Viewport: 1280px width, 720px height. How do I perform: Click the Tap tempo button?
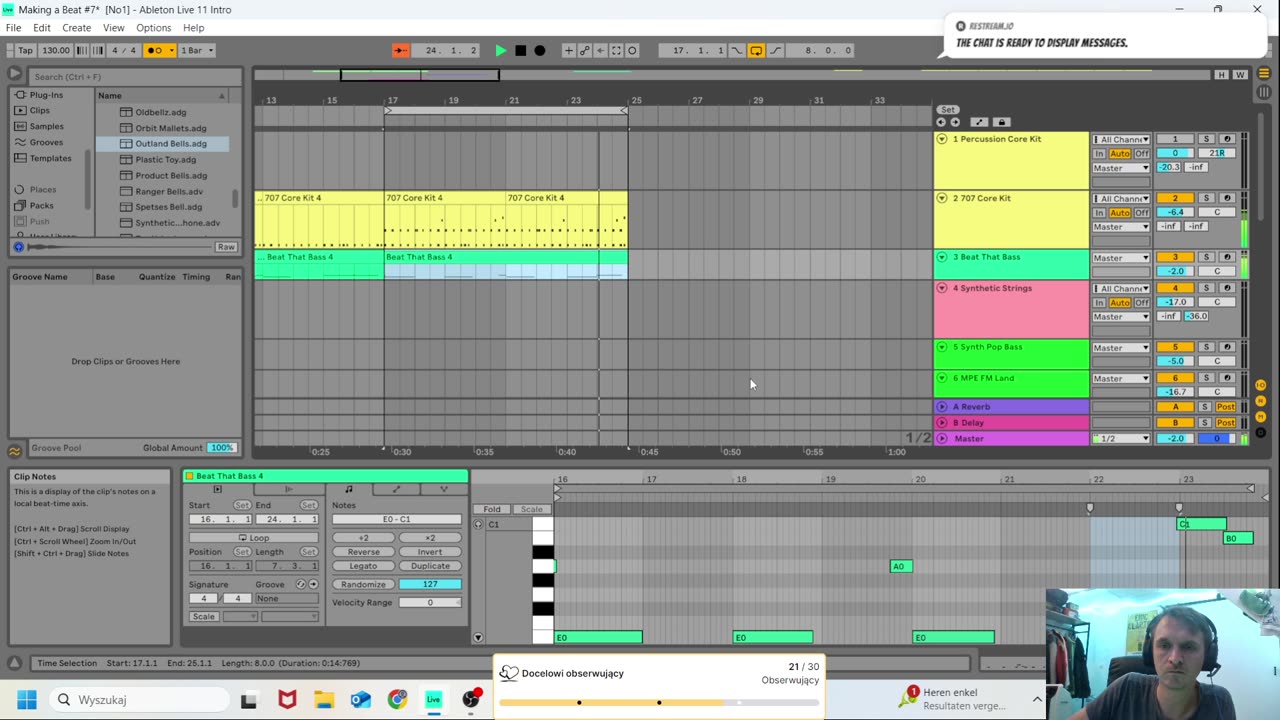point(25,50)
